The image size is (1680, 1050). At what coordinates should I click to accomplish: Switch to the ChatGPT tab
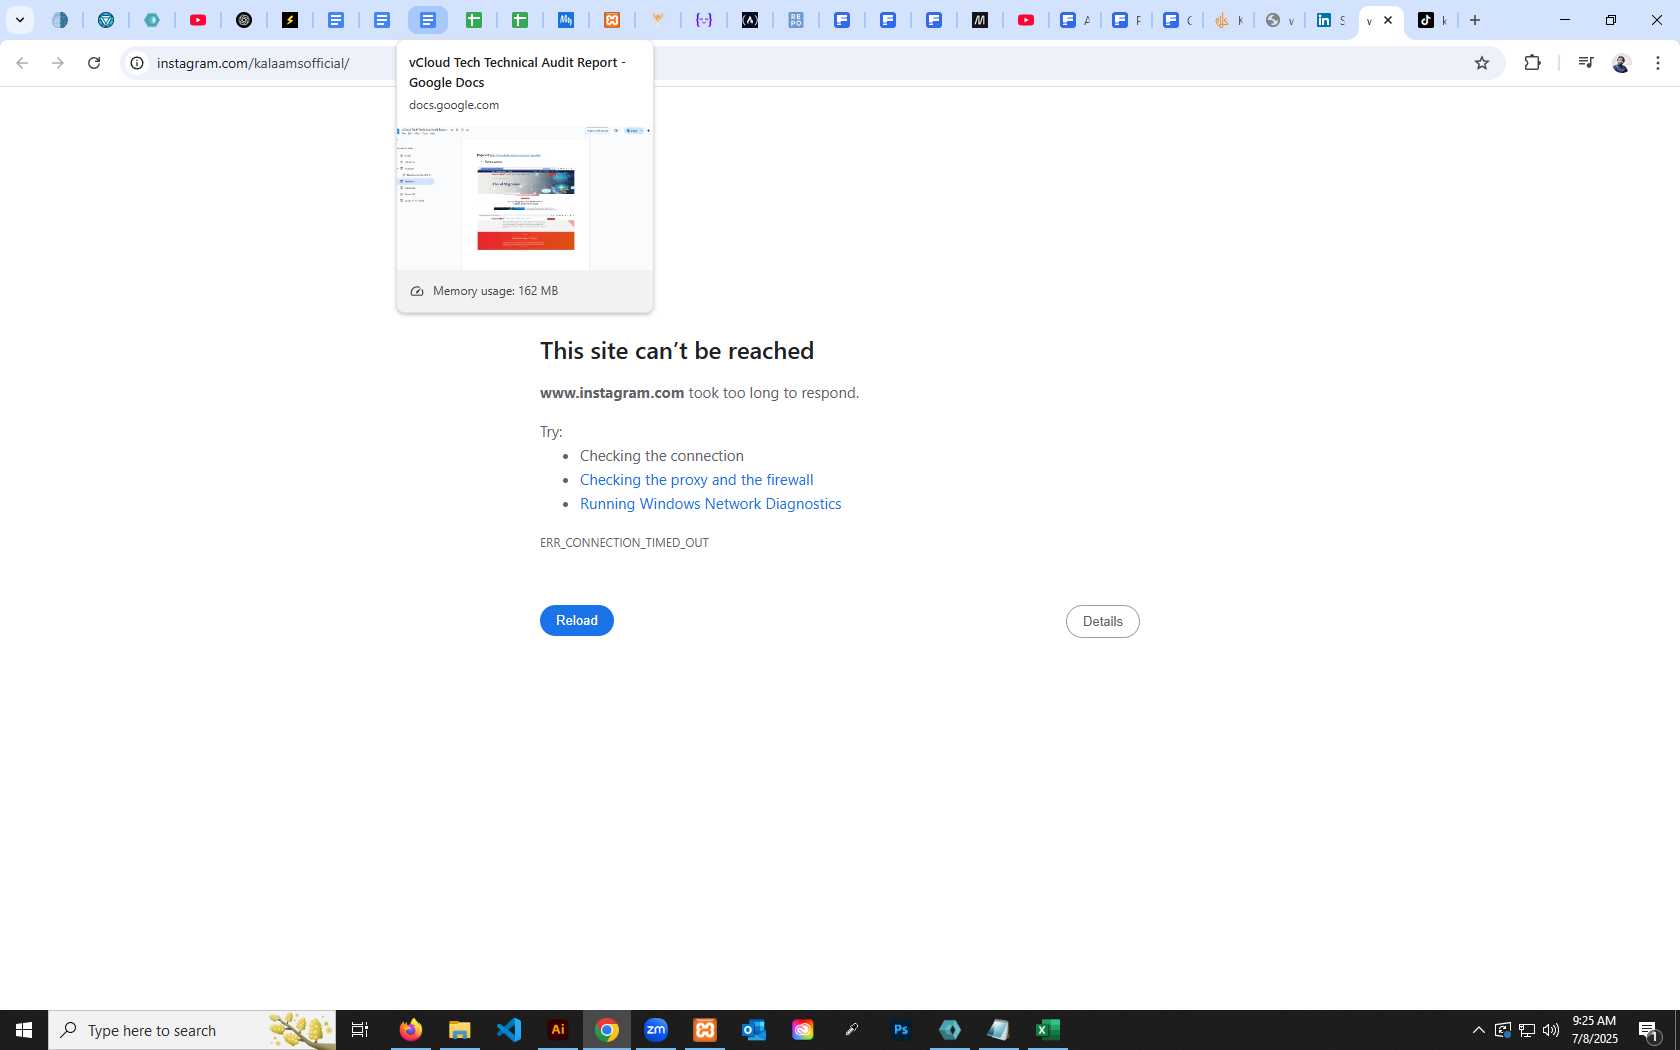click(x=244, y=20)
